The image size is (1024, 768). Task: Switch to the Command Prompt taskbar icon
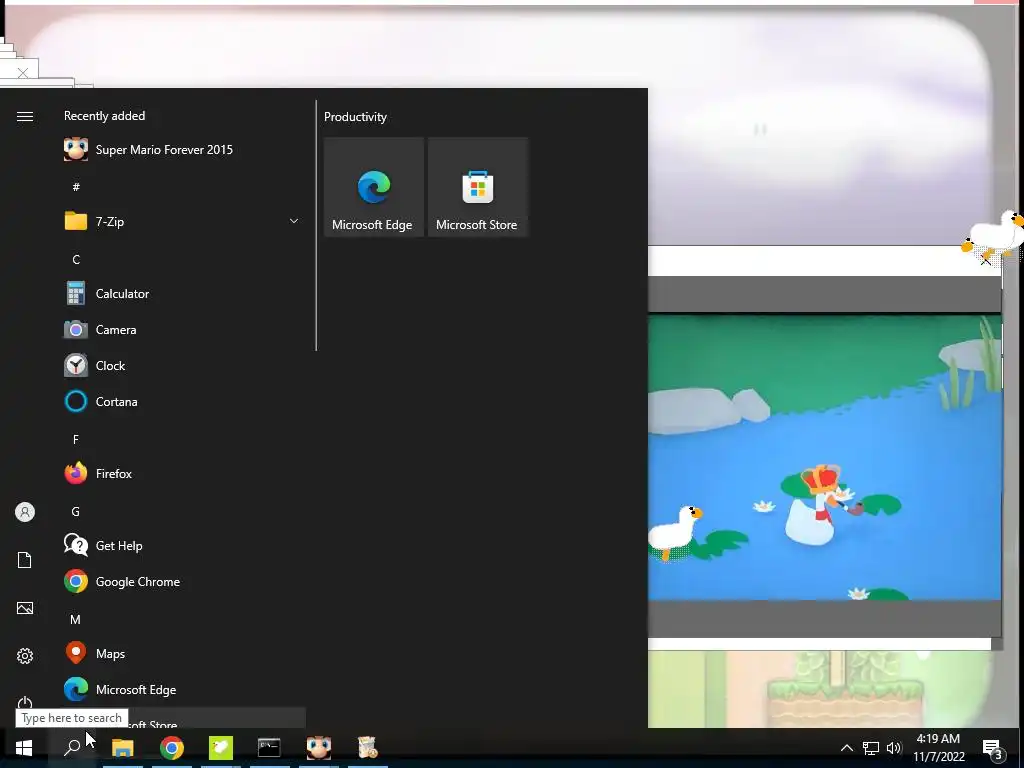point(269,748)
